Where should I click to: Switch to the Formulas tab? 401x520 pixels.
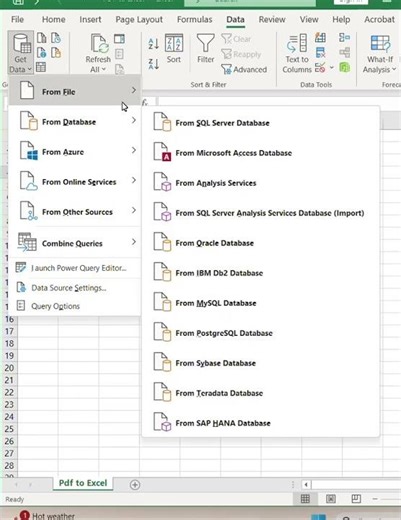pos(194,20)
